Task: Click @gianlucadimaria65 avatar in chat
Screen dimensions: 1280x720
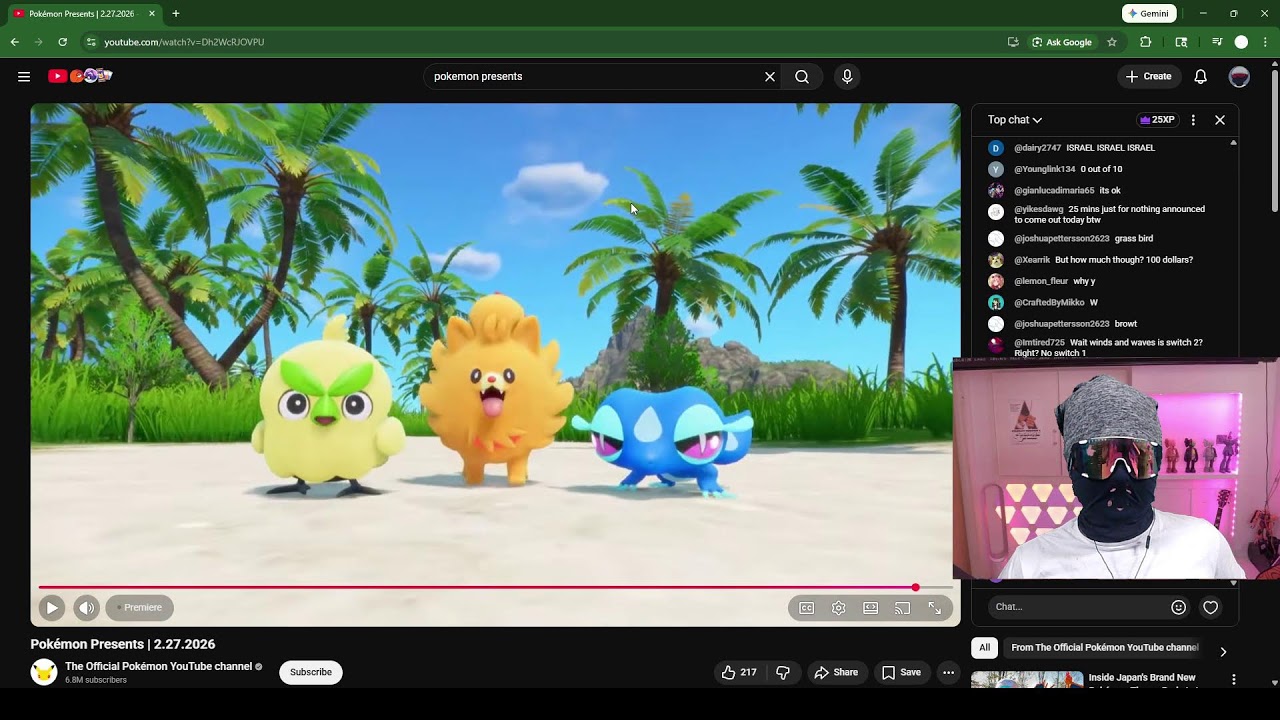Action: (x=996, y=191)
